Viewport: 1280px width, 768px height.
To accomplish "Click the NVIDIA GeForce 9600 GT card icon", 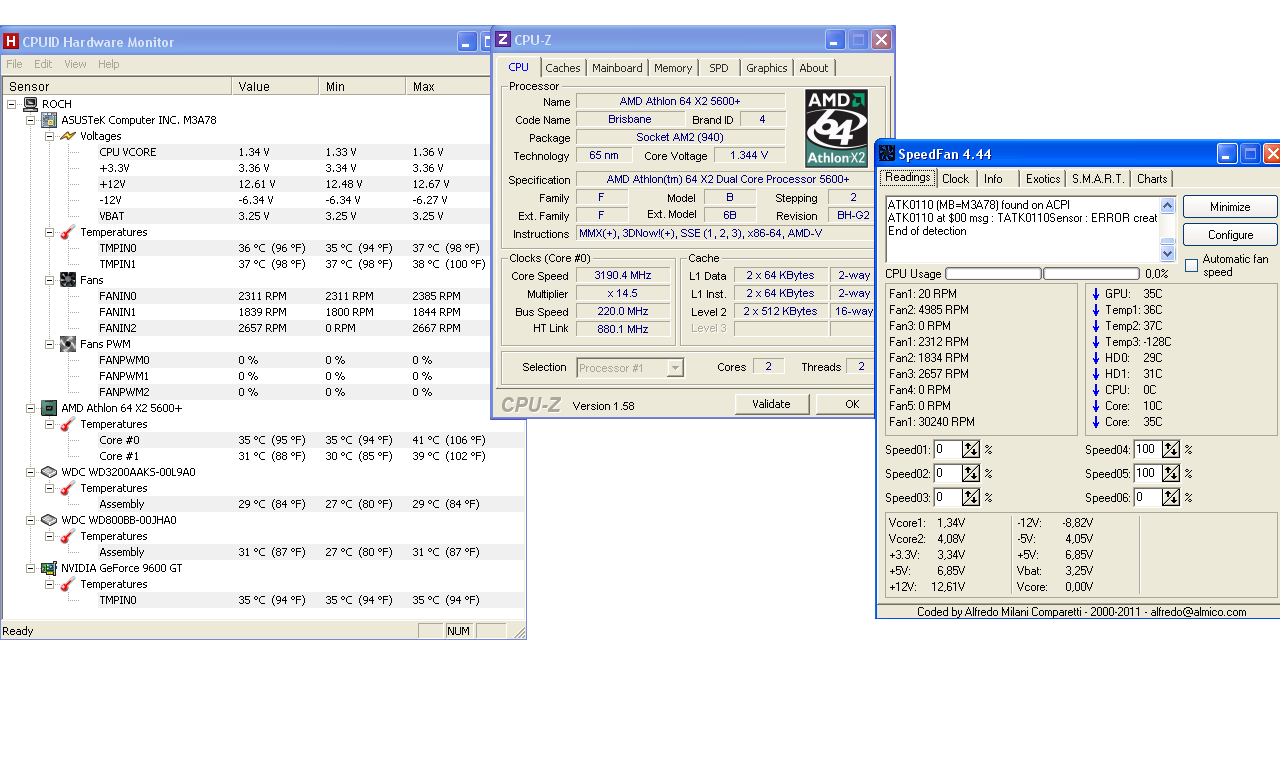I will point(49,568).
